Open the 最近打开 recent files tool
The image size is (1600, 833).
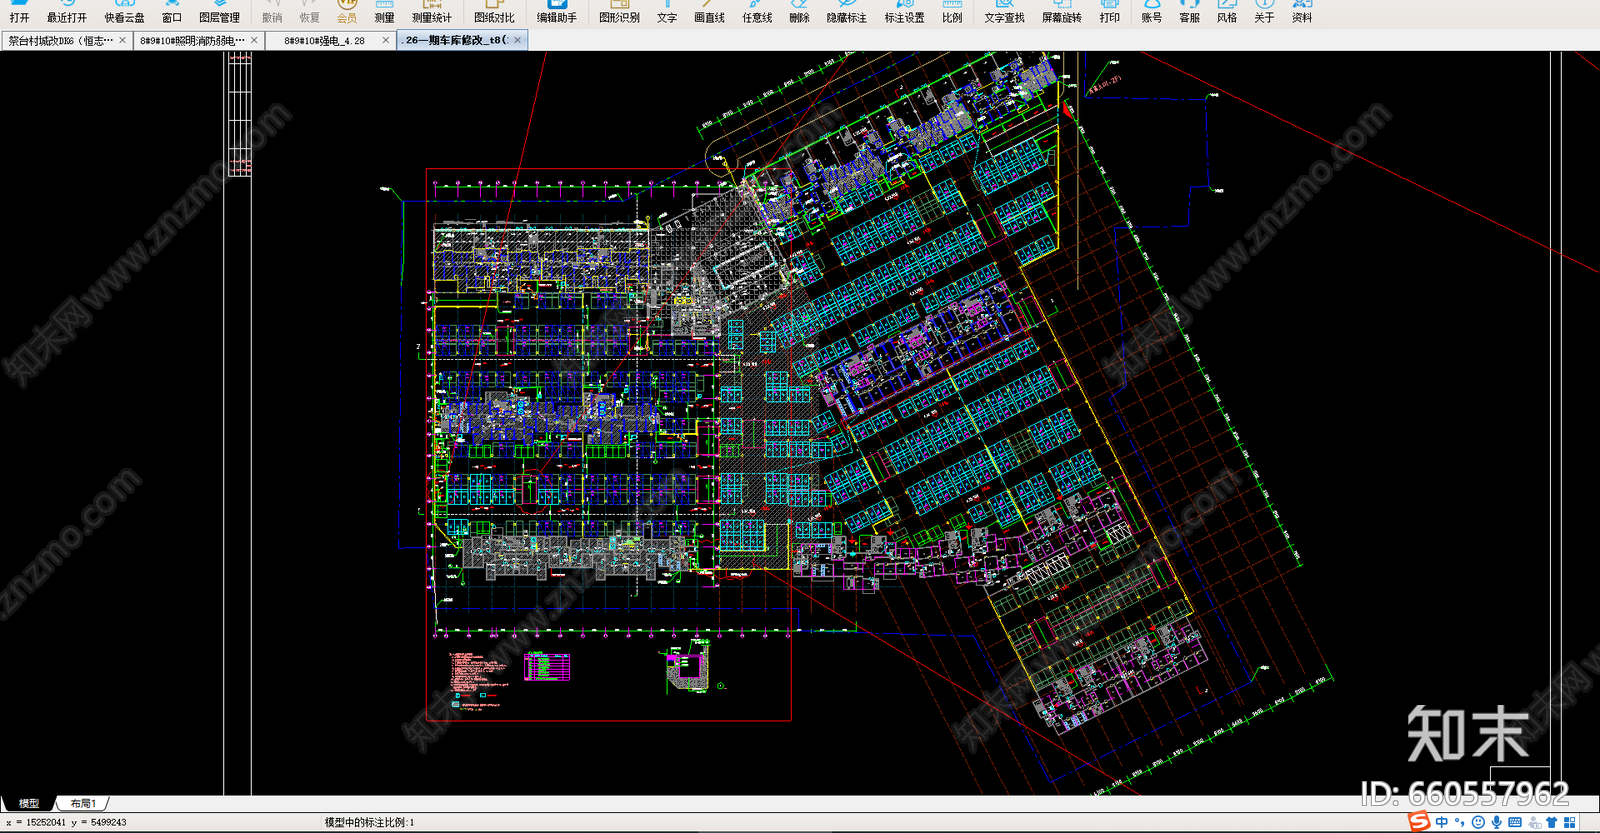[x=66, y=12]
